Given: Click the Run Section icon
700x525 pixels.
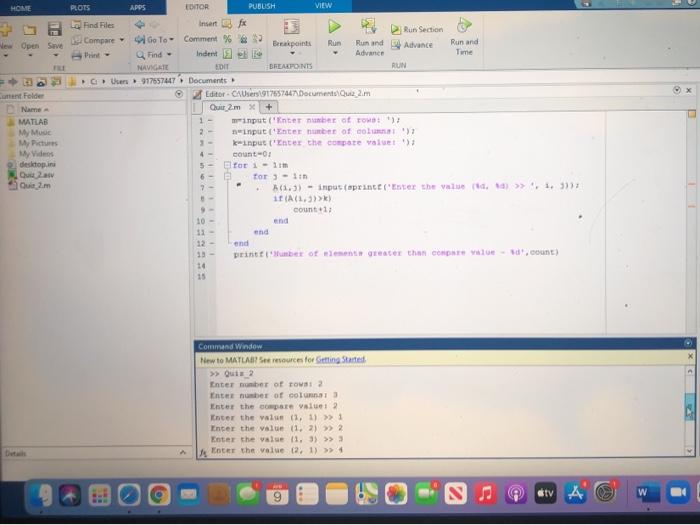Looking at the screenshot, I should click(x=396, y=29).
